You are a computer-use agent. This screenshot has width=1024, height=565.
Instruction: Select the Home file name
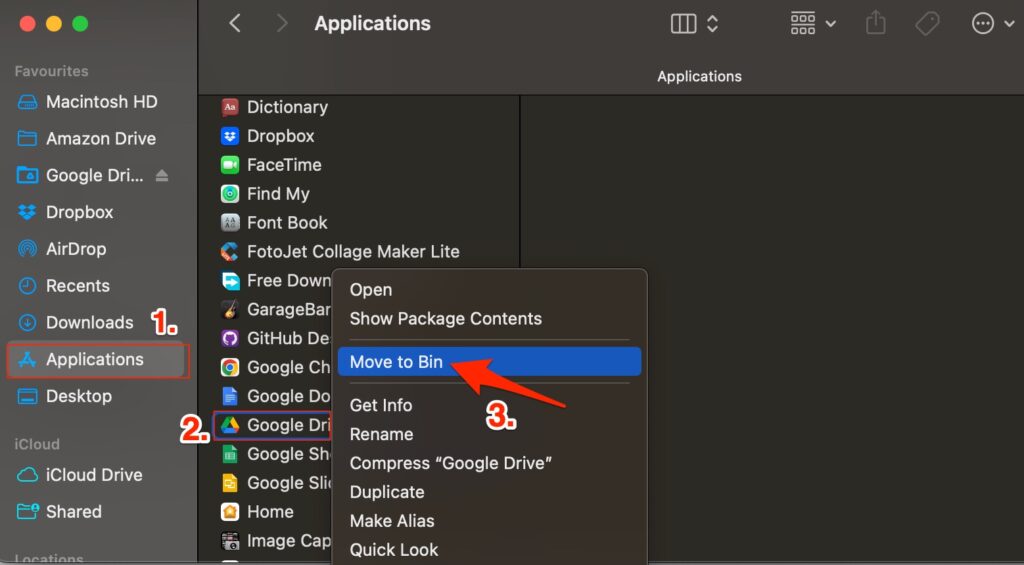click(x=270, y=511)
